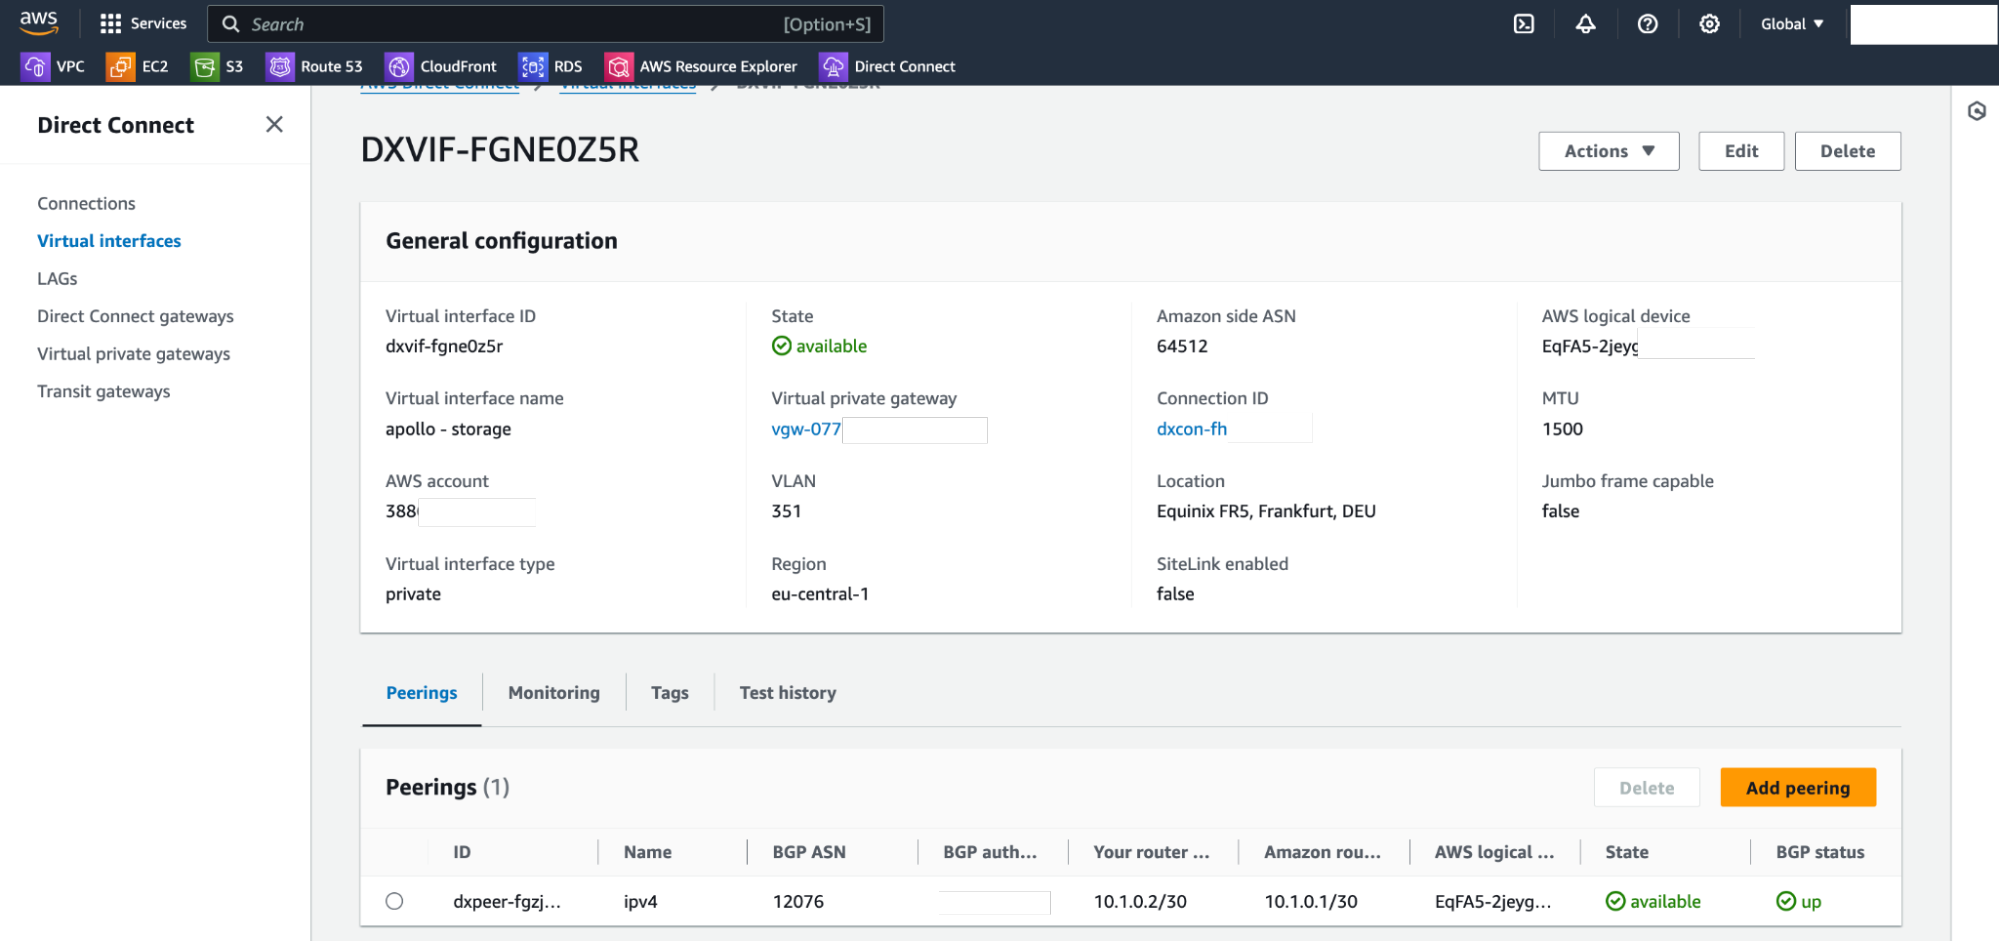1999x941 pixels.
Task: Go to Direct Connect gateways
Action: 135,316
